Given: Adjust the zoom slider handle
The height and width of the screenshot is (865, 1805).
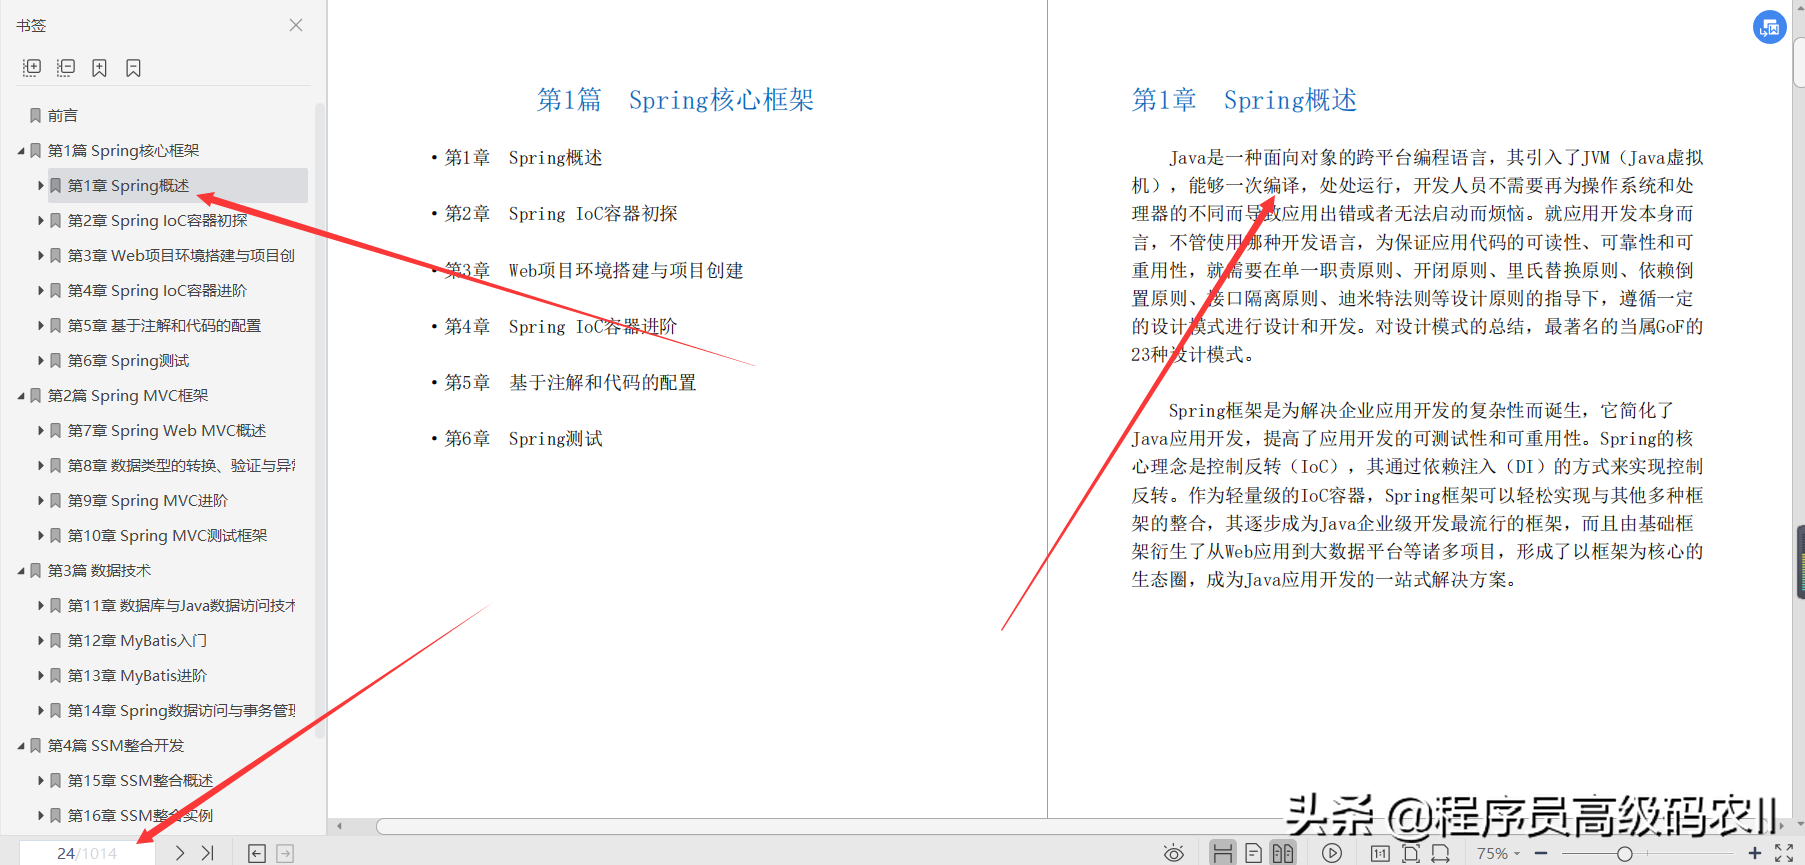Looking at the screenshot, I should pyautogui.click(x=1625, y=853).
